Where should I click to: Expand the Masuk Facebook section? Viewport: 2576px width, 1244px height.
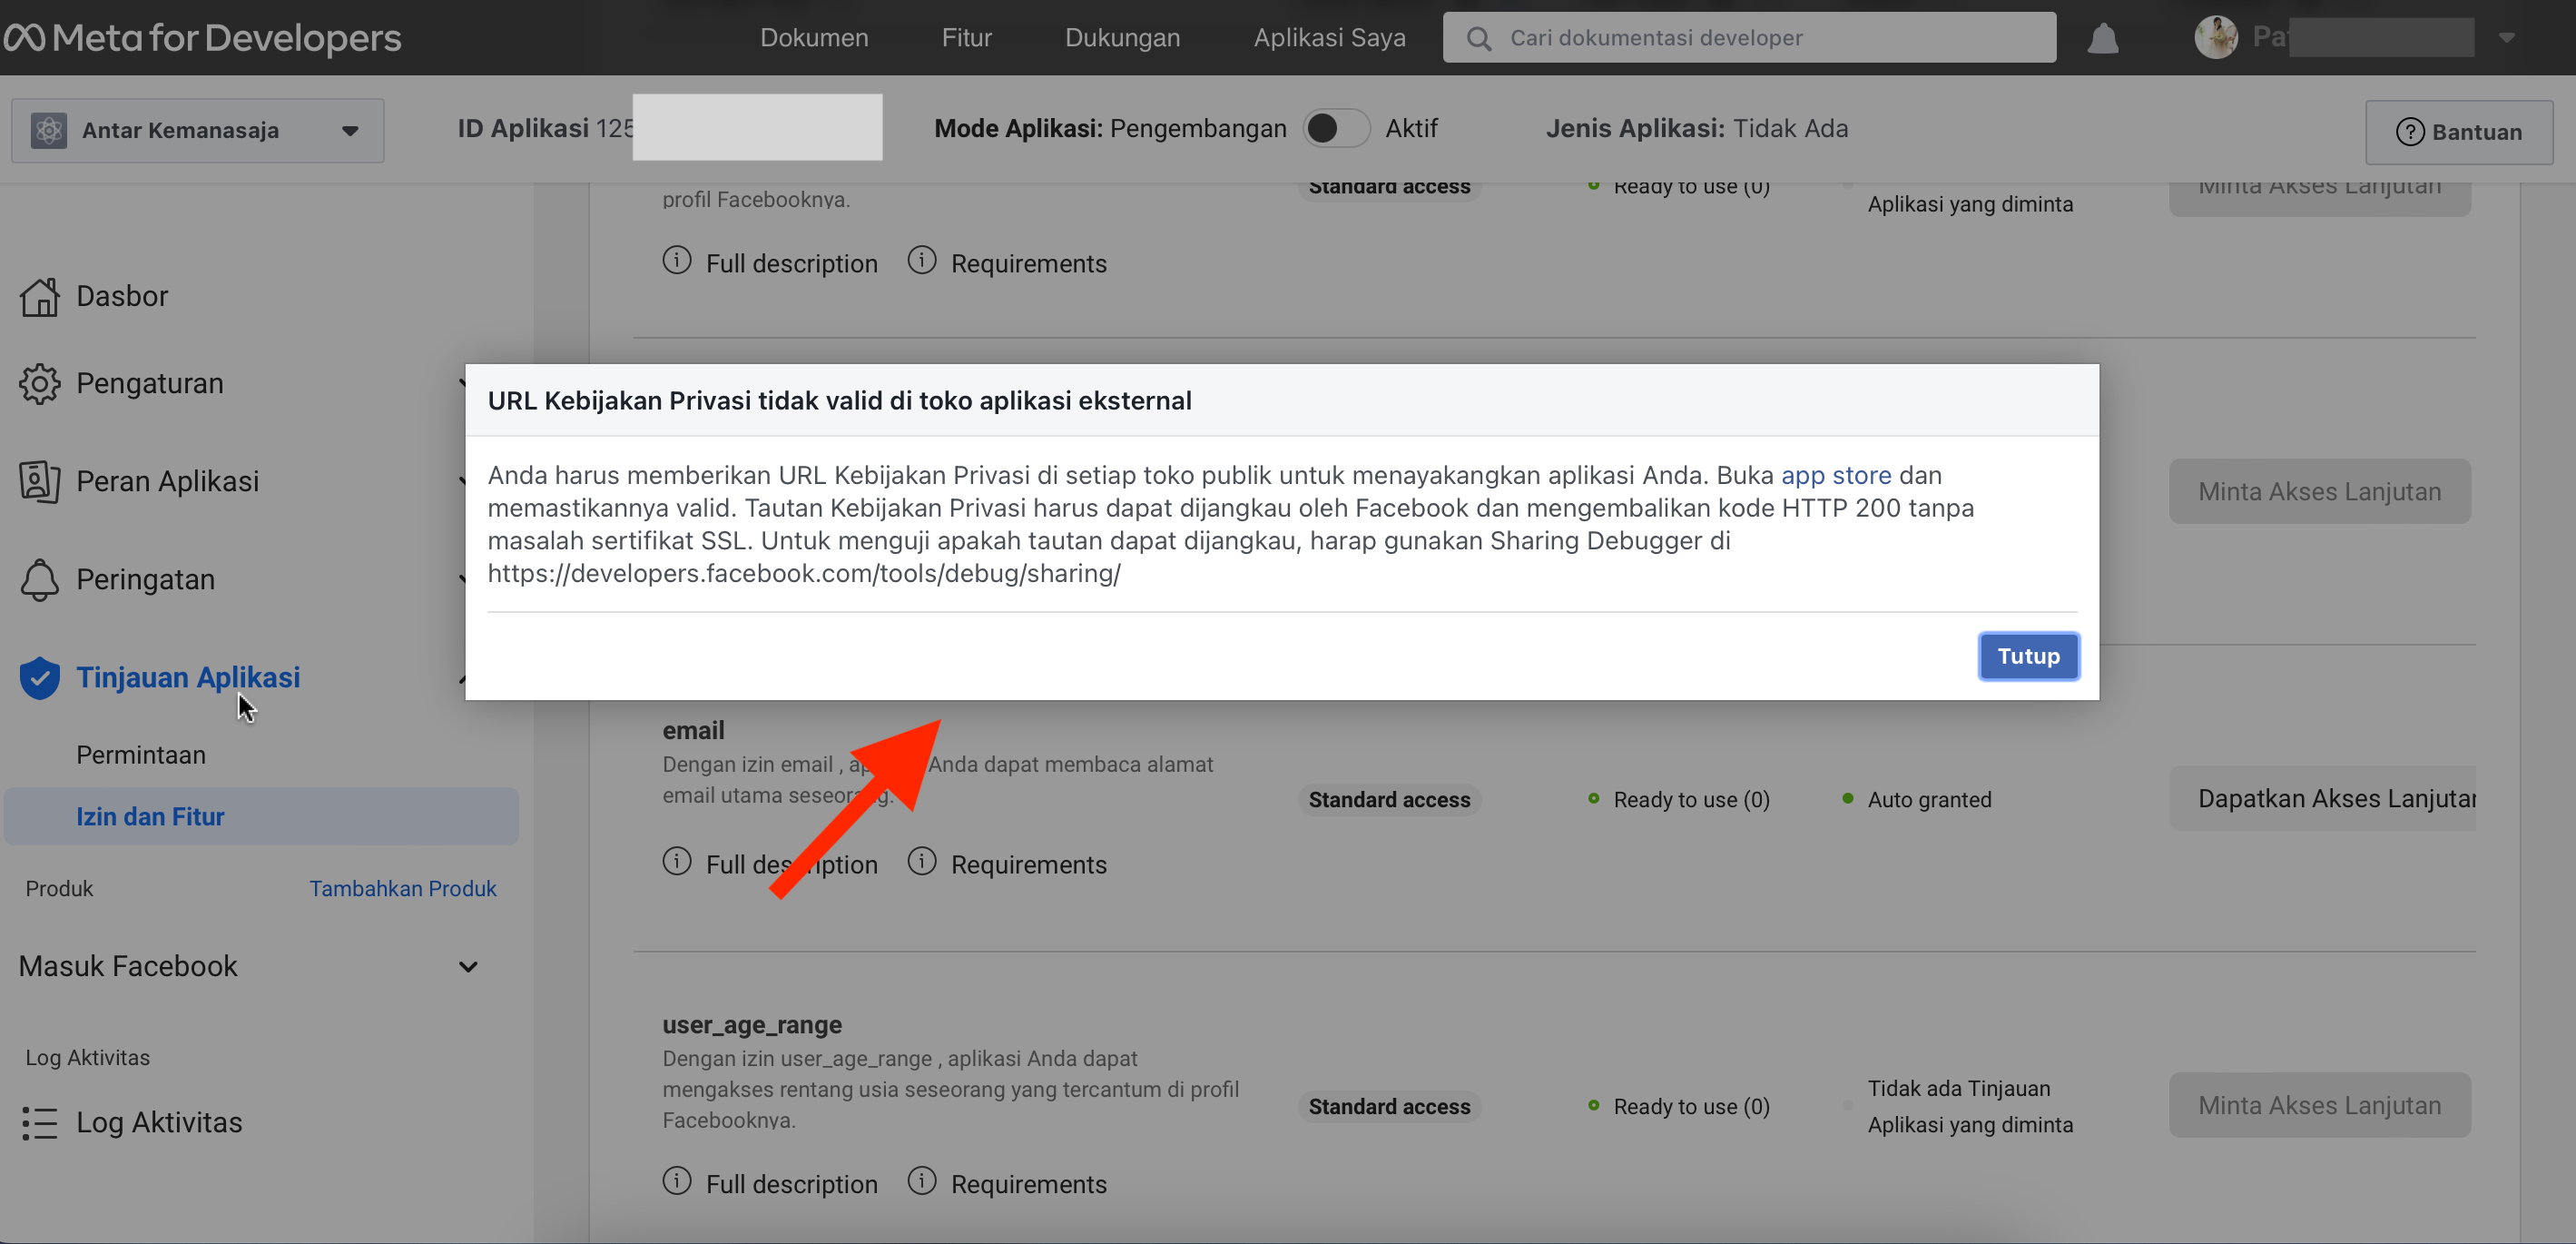pyautogui.click(x=467, y=966)
